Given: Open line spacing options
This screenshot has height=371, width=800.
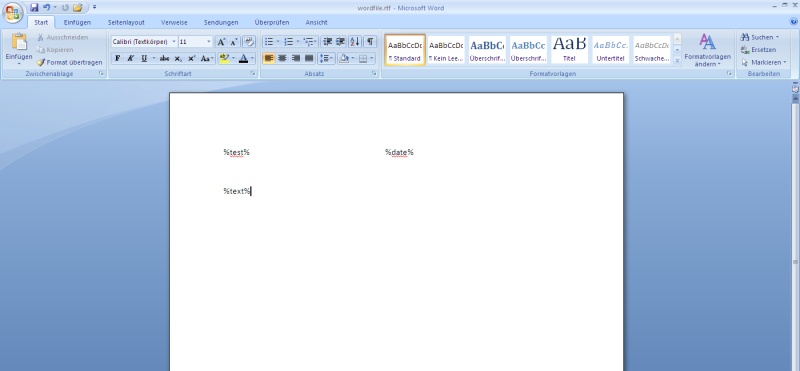Looking at the screenshot, I should (326, 58).
